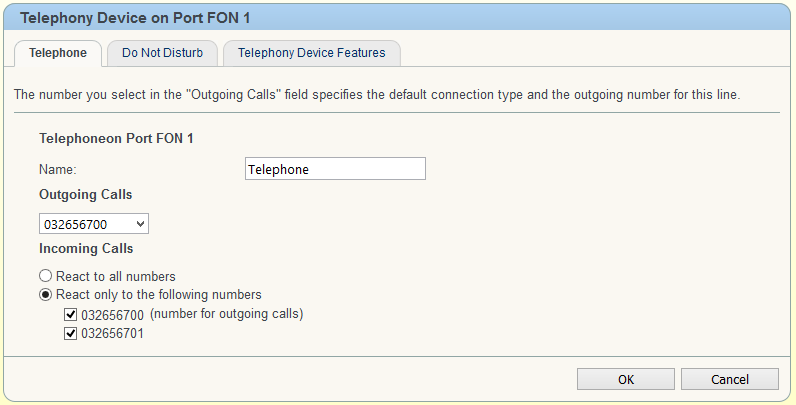Switch to the Do Not Disturb tab
This screenshot has width=796, height=405.
pyautogui.click(x=162, y=53)
